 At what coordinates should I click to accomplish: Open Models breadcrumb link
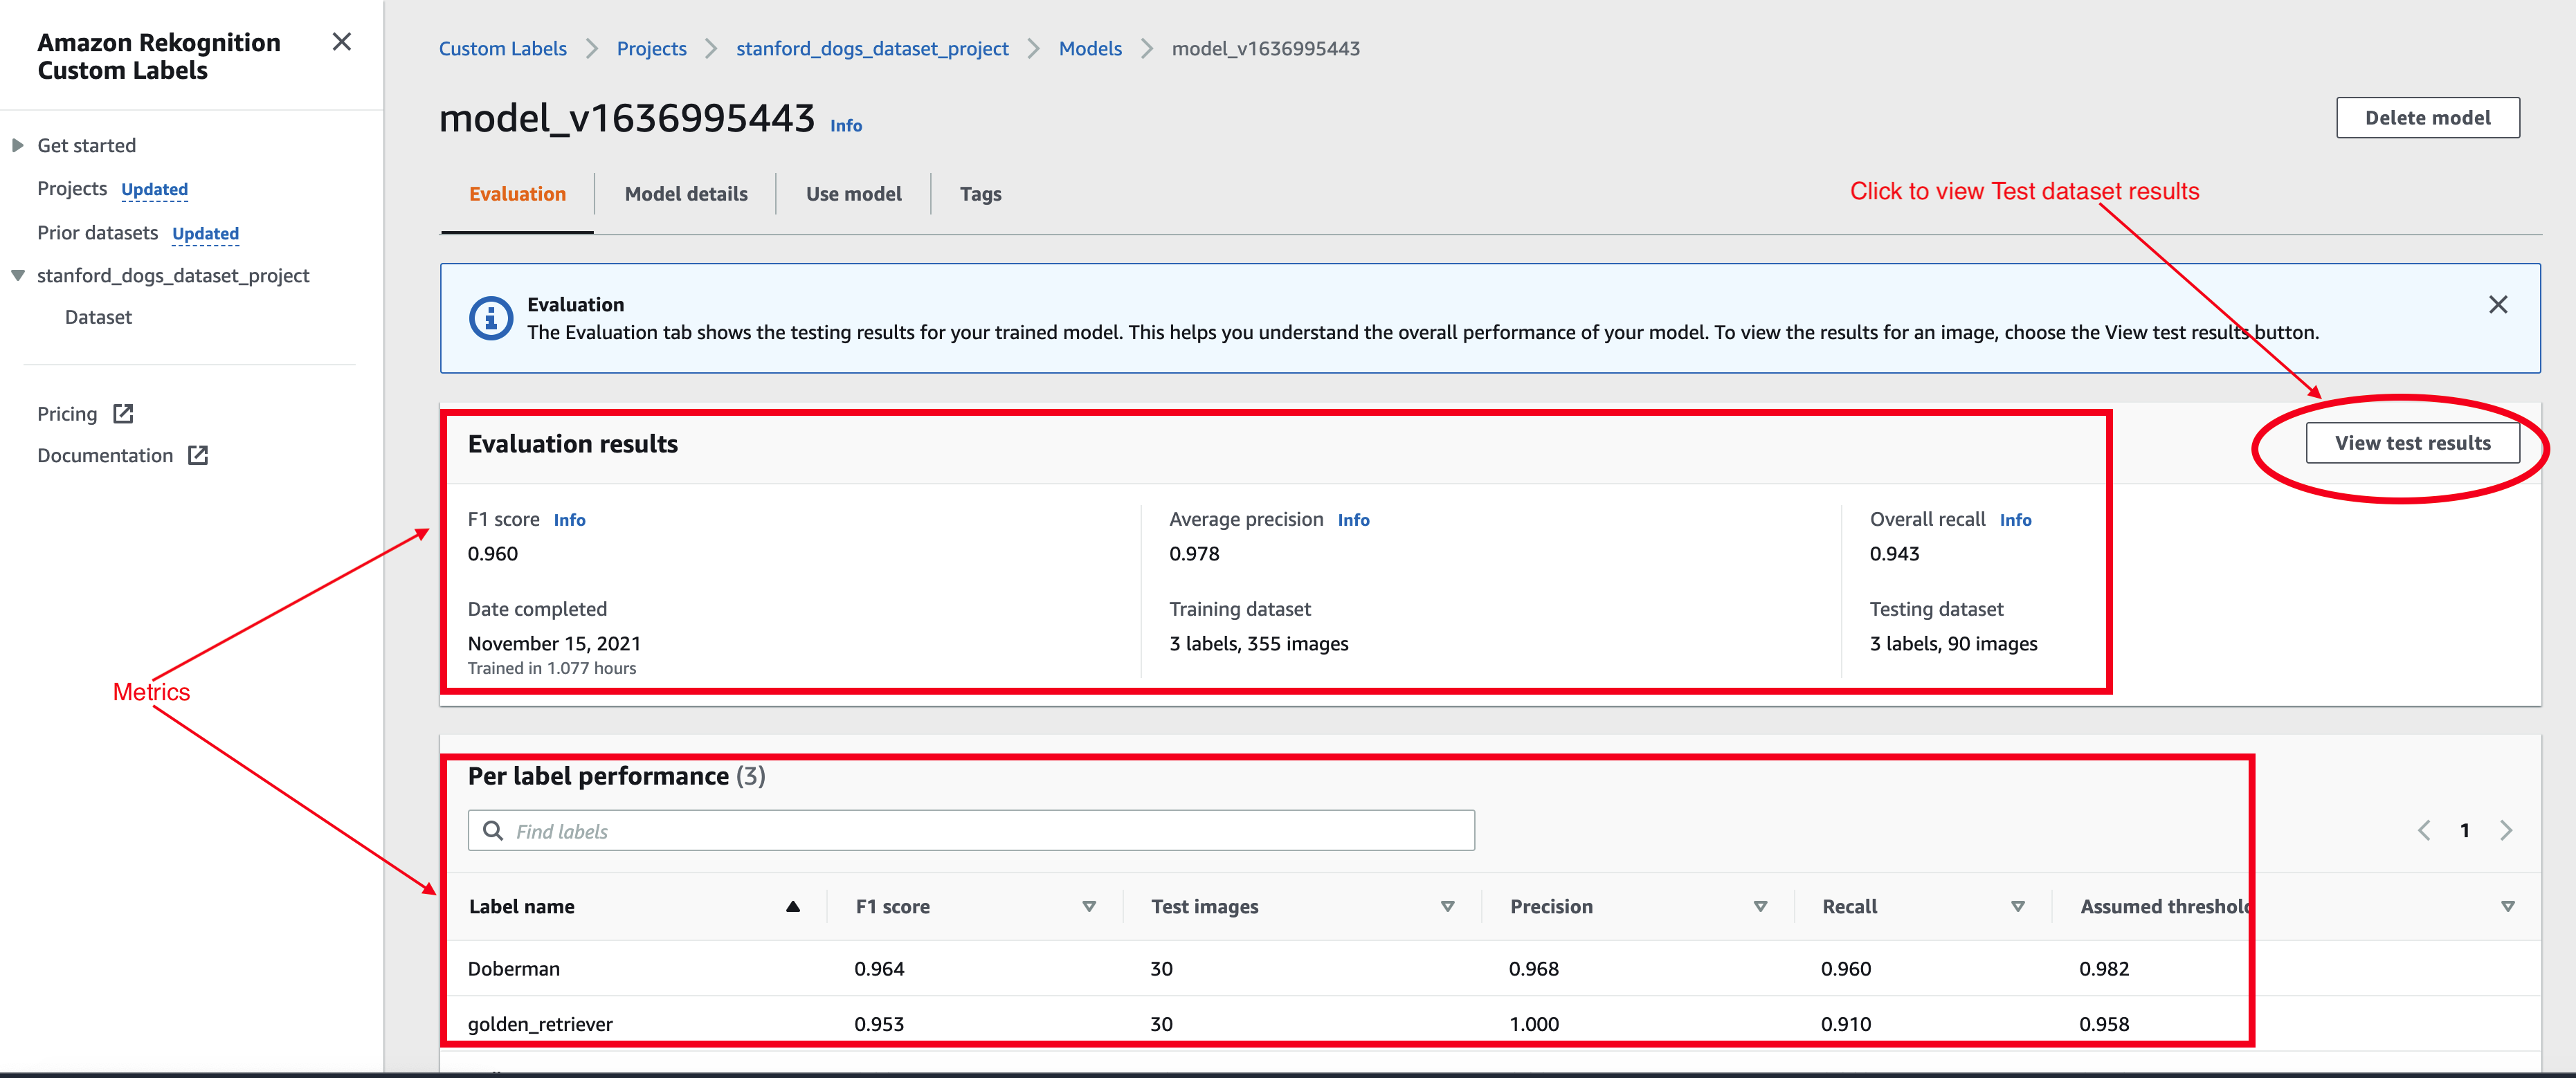[x=1090, y=49]
